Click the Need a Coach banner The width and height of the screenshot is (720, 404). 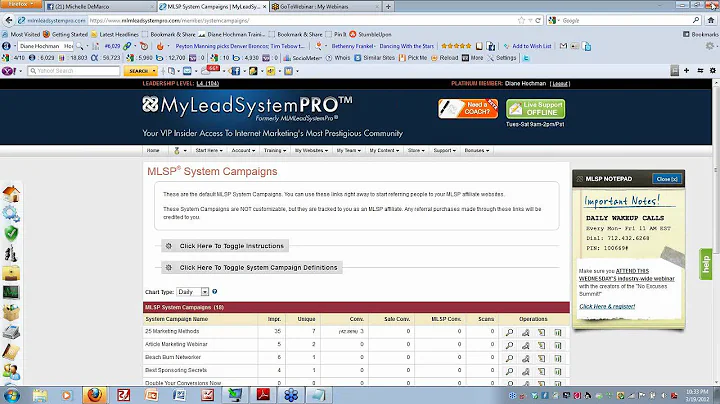(x=467, y=108)
